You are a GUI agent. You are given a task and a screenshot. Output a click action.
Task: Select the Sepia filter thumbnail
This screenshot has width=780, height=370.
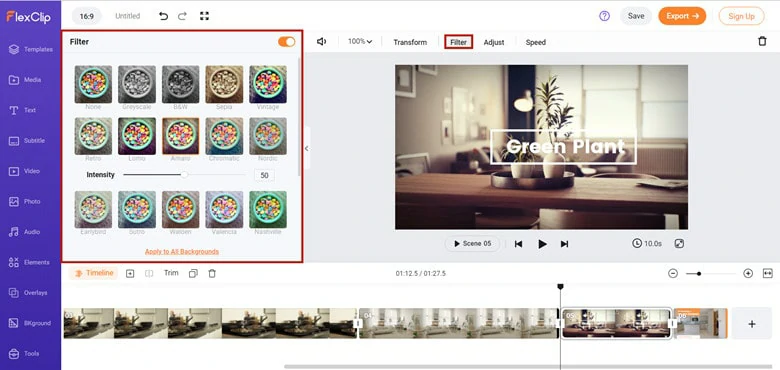point(224,85)
